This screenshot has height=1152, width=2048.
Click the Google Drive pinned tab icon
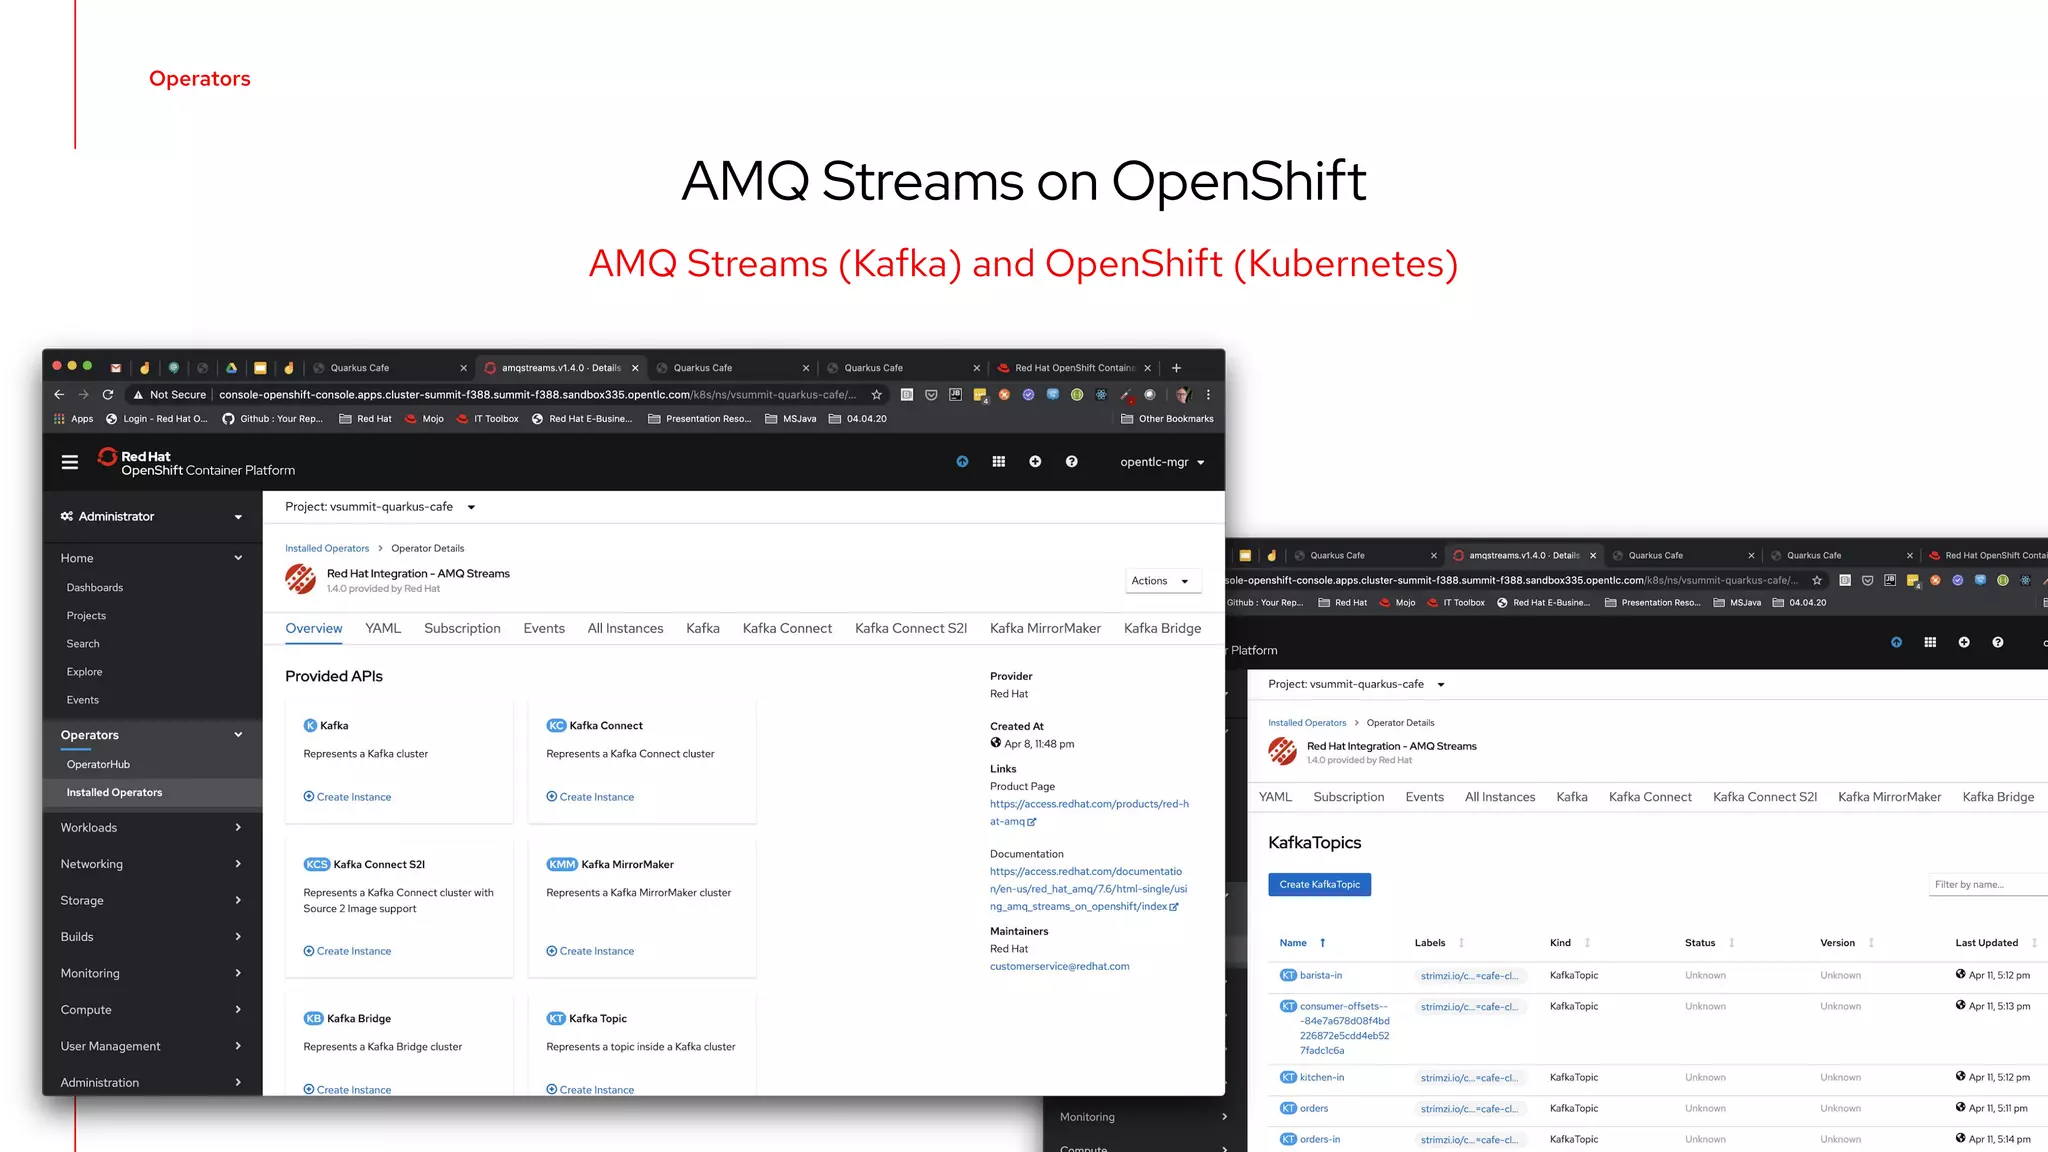click(x=231, y=368)
